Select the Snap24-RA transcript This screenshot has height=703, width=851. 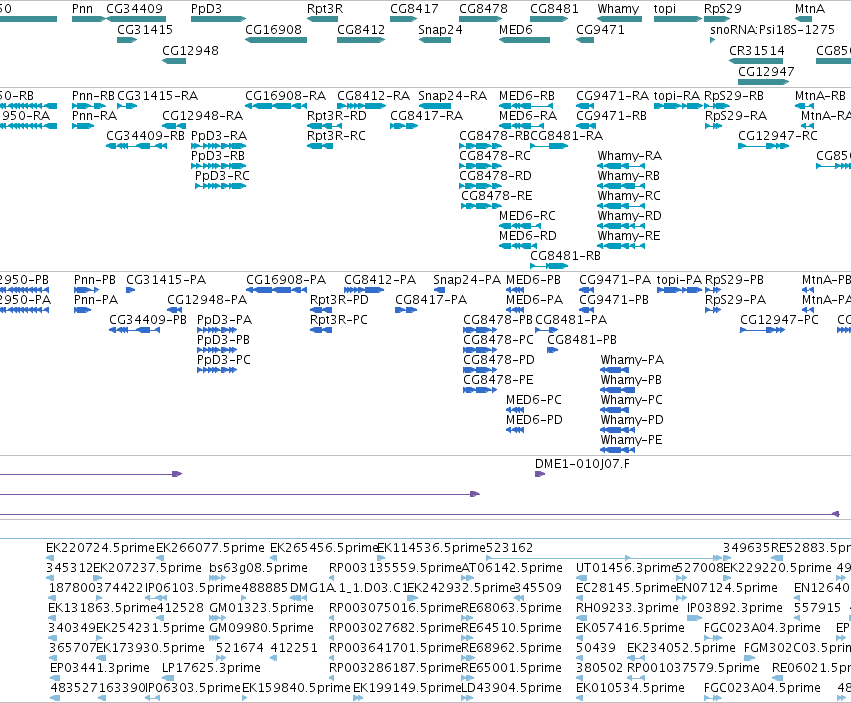pyautogui.click(x=435, y=106)
